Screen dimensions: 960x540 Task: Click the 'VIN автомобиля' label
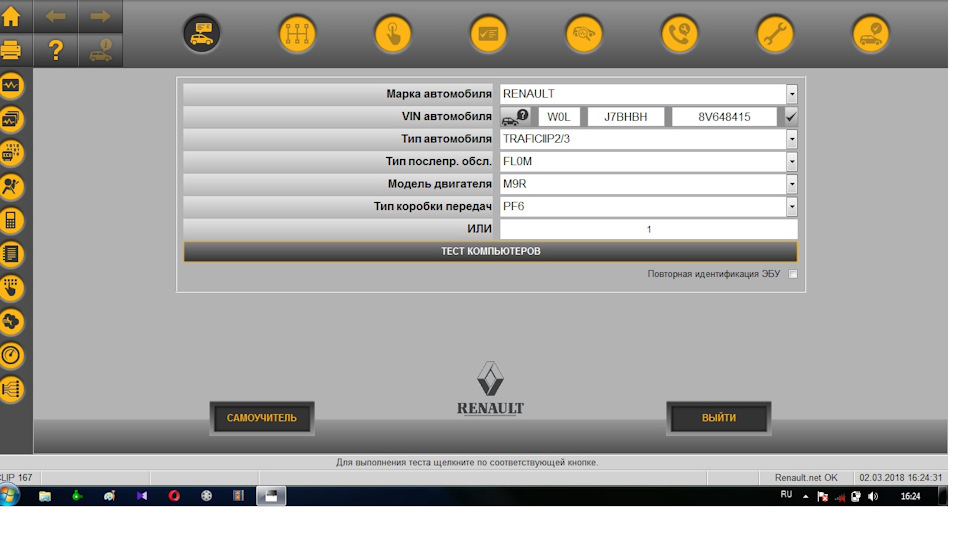pos(446,116)
